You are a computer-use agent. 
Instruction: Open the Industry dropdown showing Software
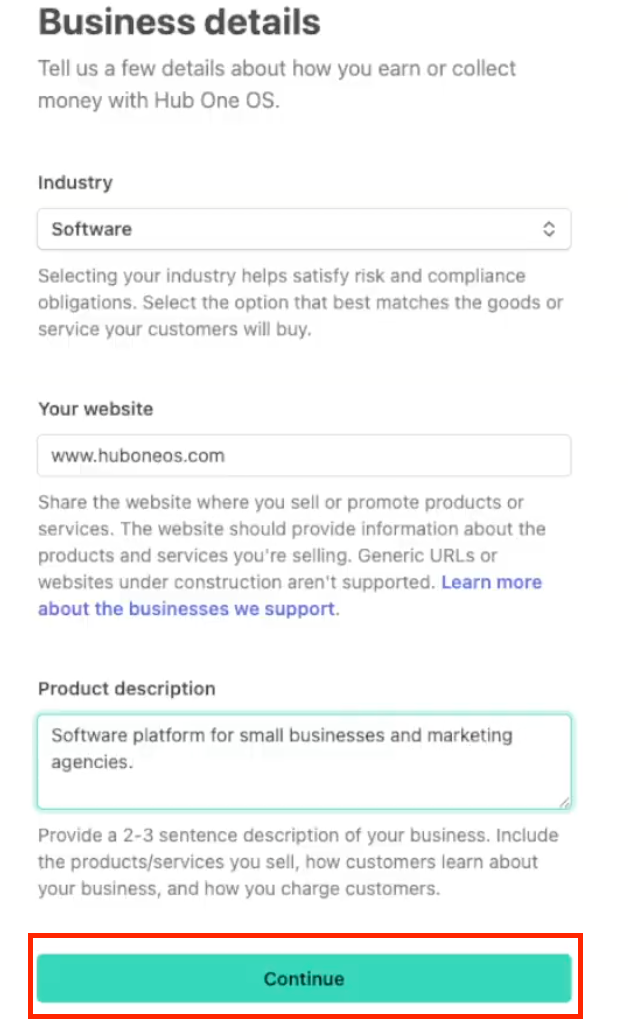(303, 229)
